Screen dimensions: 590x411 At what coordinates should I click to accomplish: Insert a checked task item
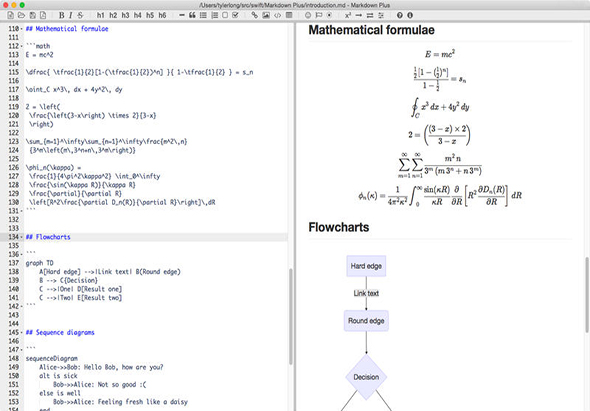(236, 15)
